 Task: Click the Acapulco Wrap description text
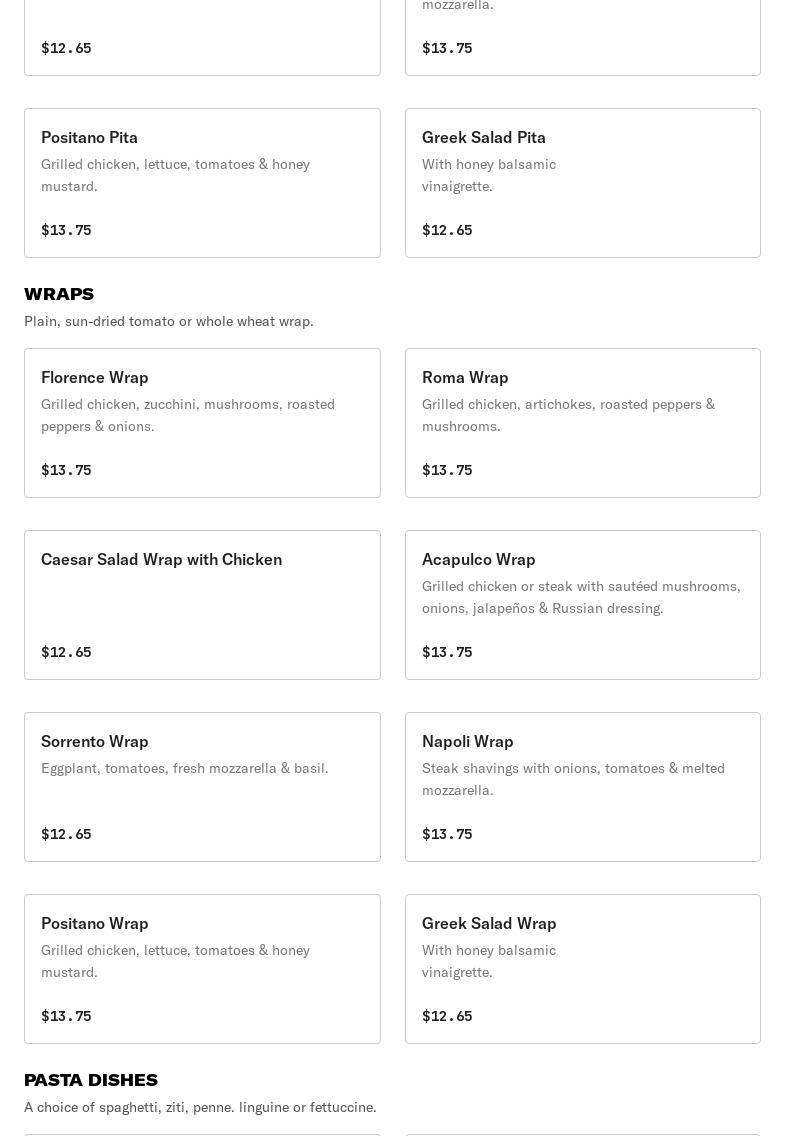580,597
